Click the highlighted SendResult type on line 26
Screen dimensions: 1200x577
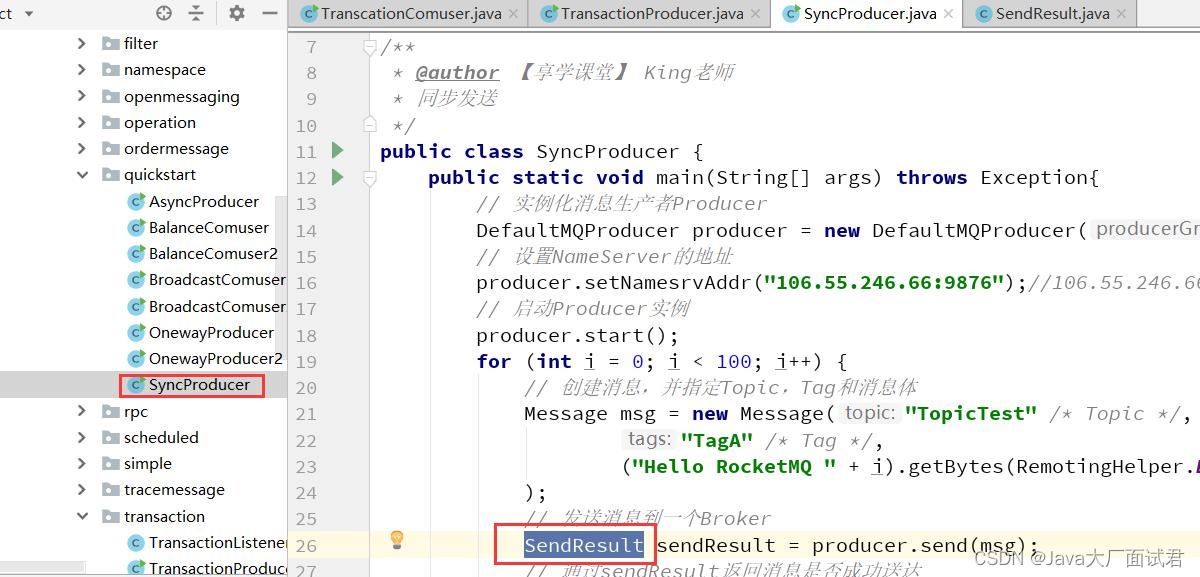coord(584,545)
